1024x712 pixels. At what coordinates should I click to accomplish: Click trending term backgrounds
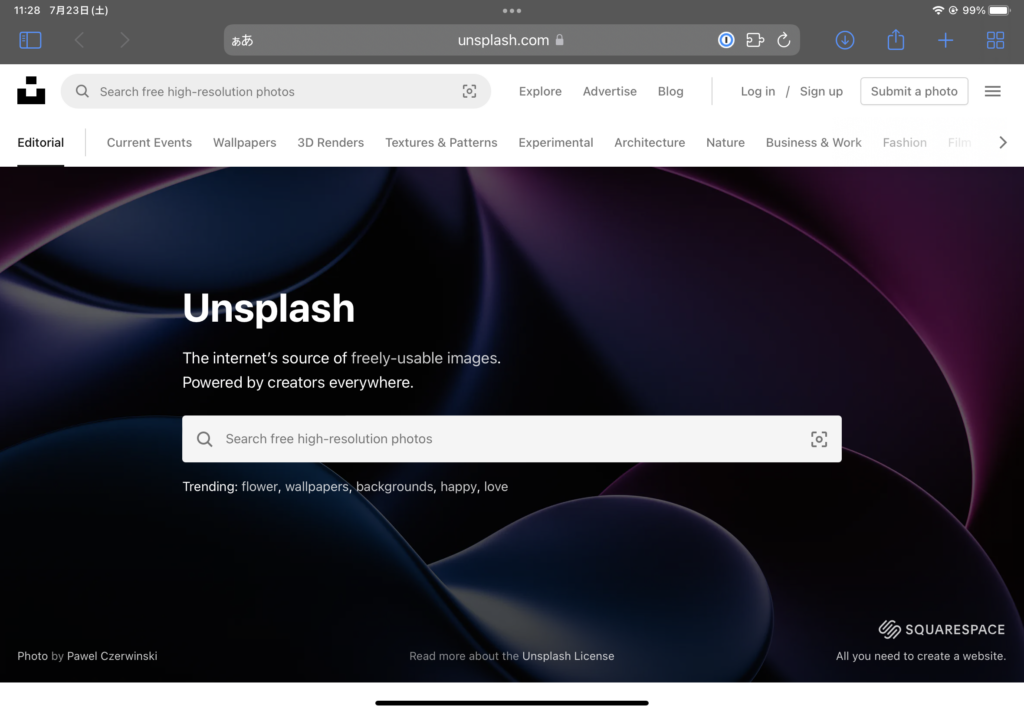(x=394, y=487)
